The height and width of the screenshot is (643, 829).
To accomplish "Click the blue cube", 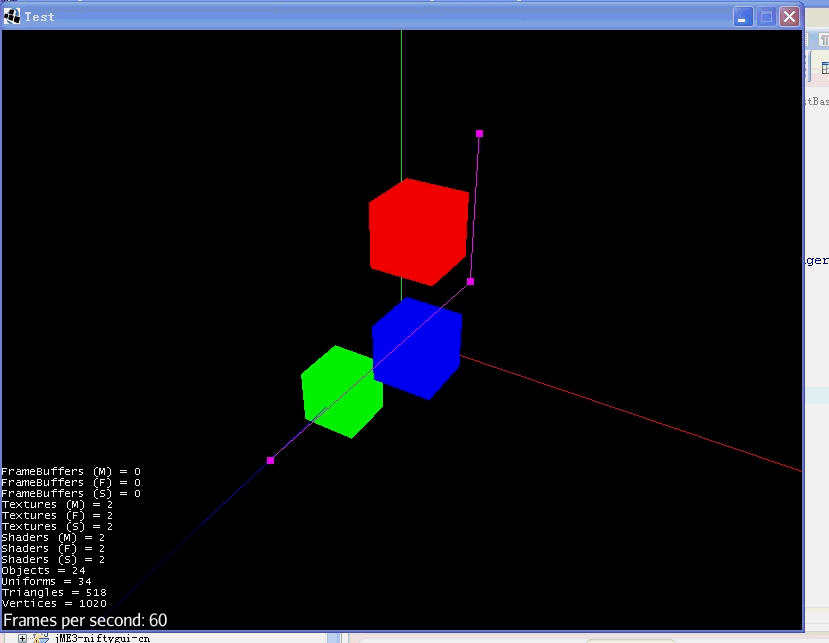I will pos(417,348).
